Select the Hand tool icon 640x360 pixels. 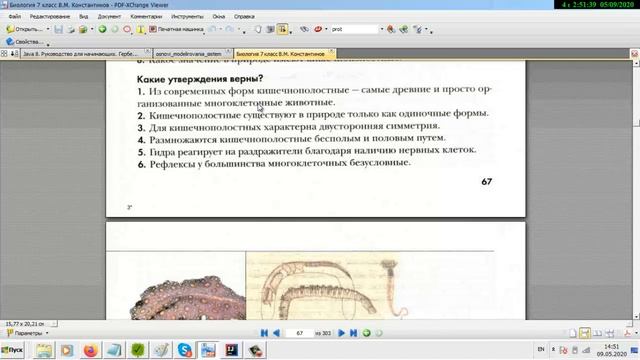[x=258, y=29]
